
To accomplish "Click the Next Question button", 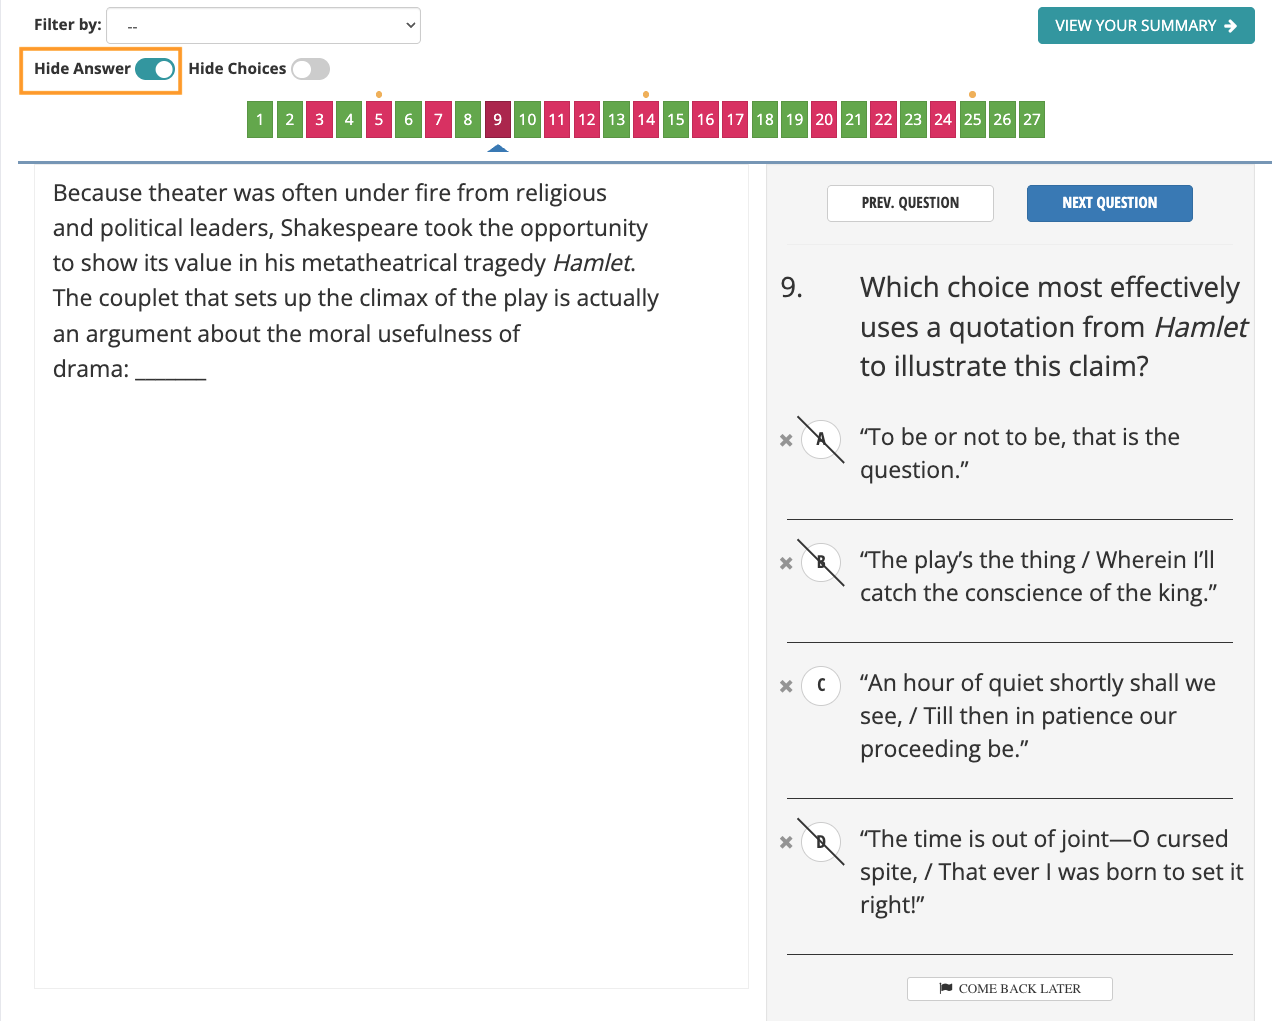I will (1109, 203).
